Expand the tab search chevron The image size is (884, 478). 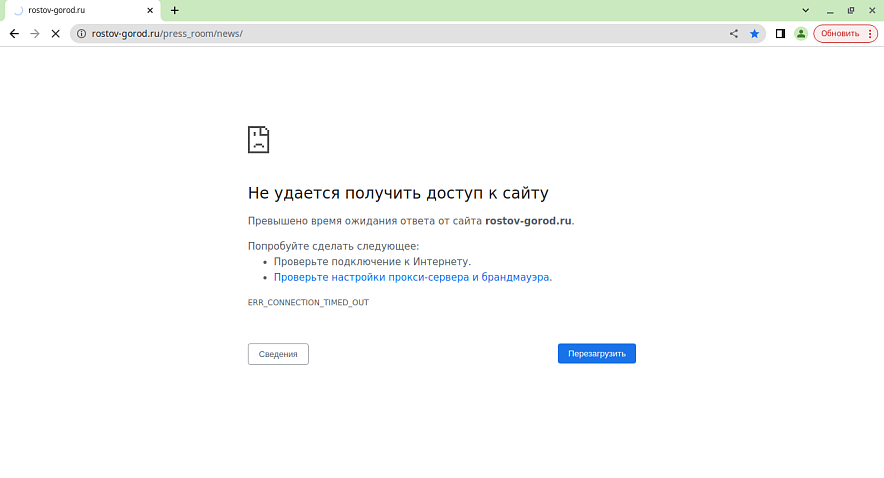click(x=806, y=10)
